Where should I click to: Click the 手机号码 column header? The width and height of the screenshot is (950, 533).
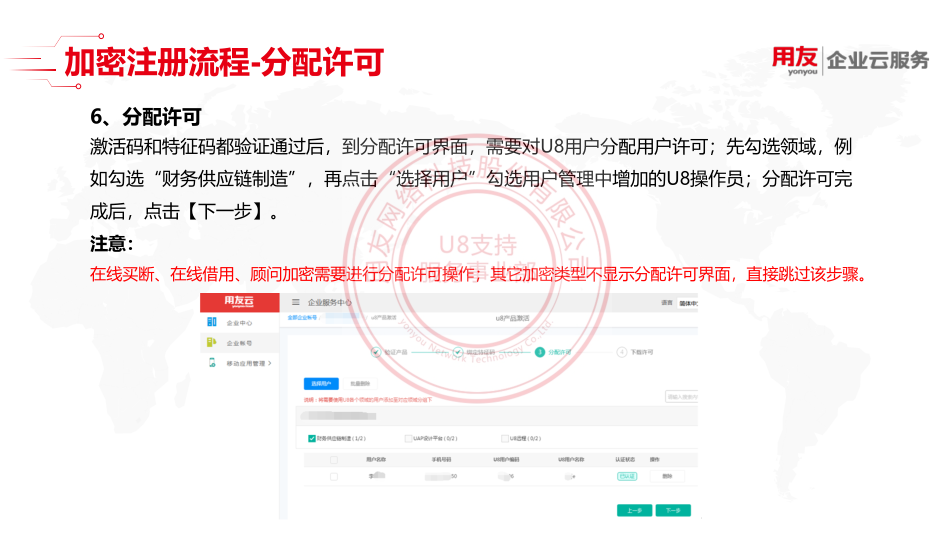click(441, 460)
